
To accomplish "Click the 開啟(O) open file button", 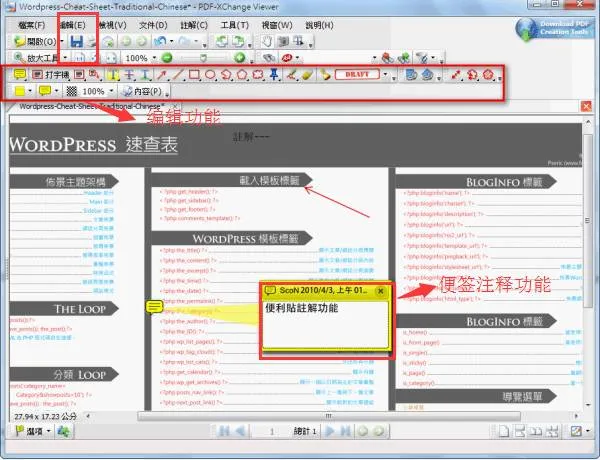I will point(35,41).
